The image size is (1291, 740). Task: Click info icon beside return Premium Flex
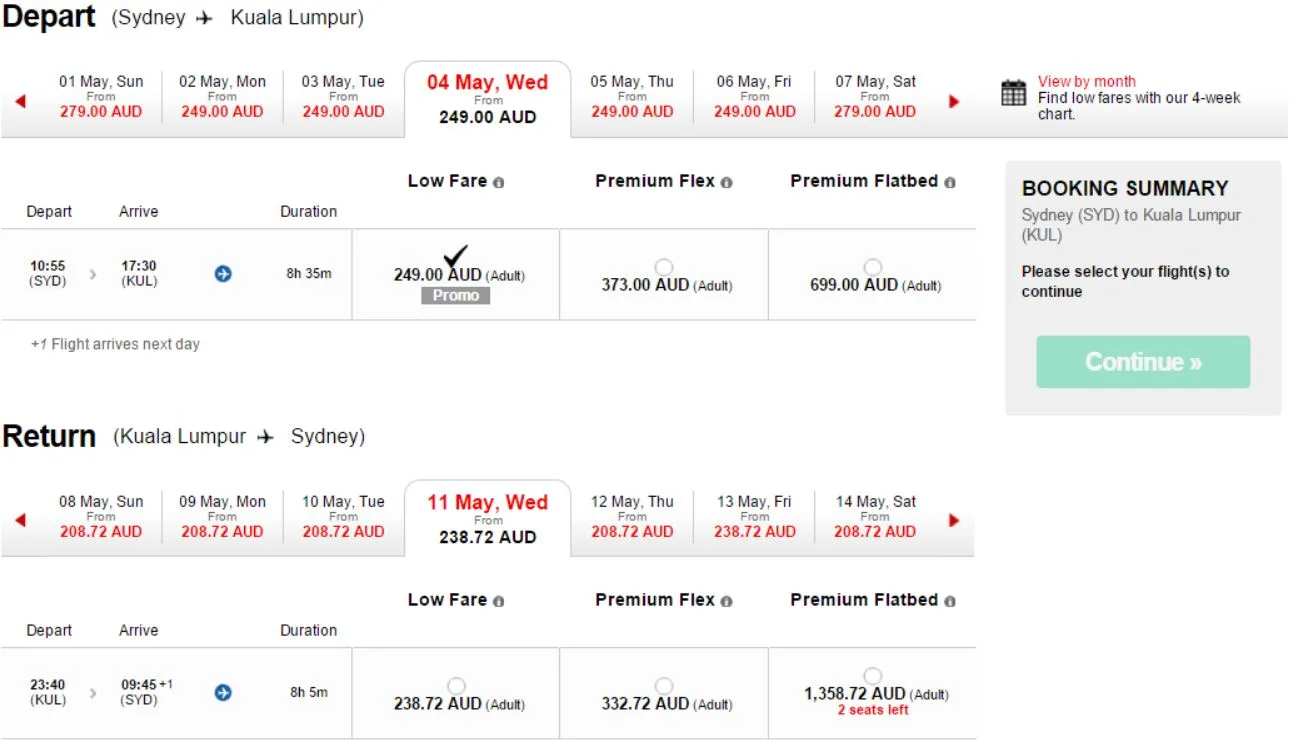coord(726,602)
